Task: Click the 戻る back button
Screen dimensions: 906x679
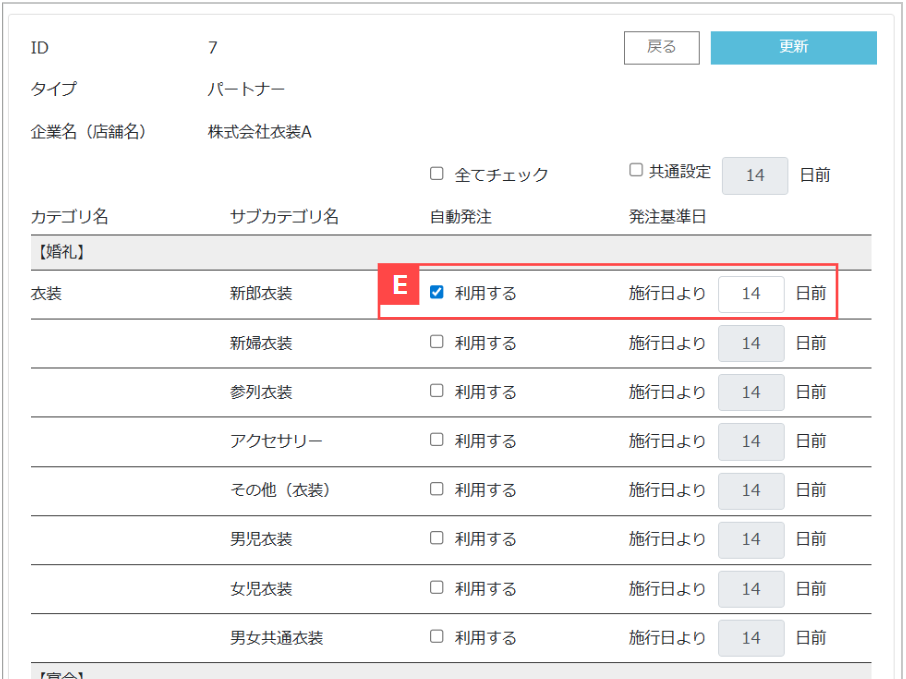Action: tap(661, 47)
